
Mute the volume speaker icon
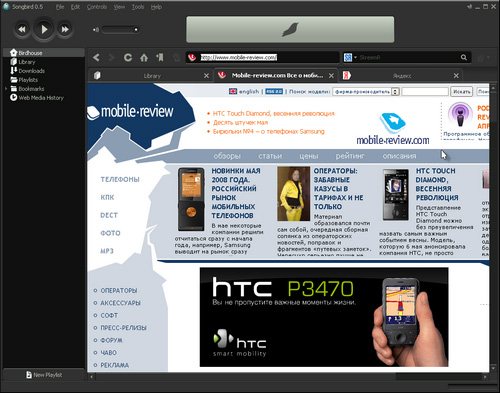(x=96, y=30)
